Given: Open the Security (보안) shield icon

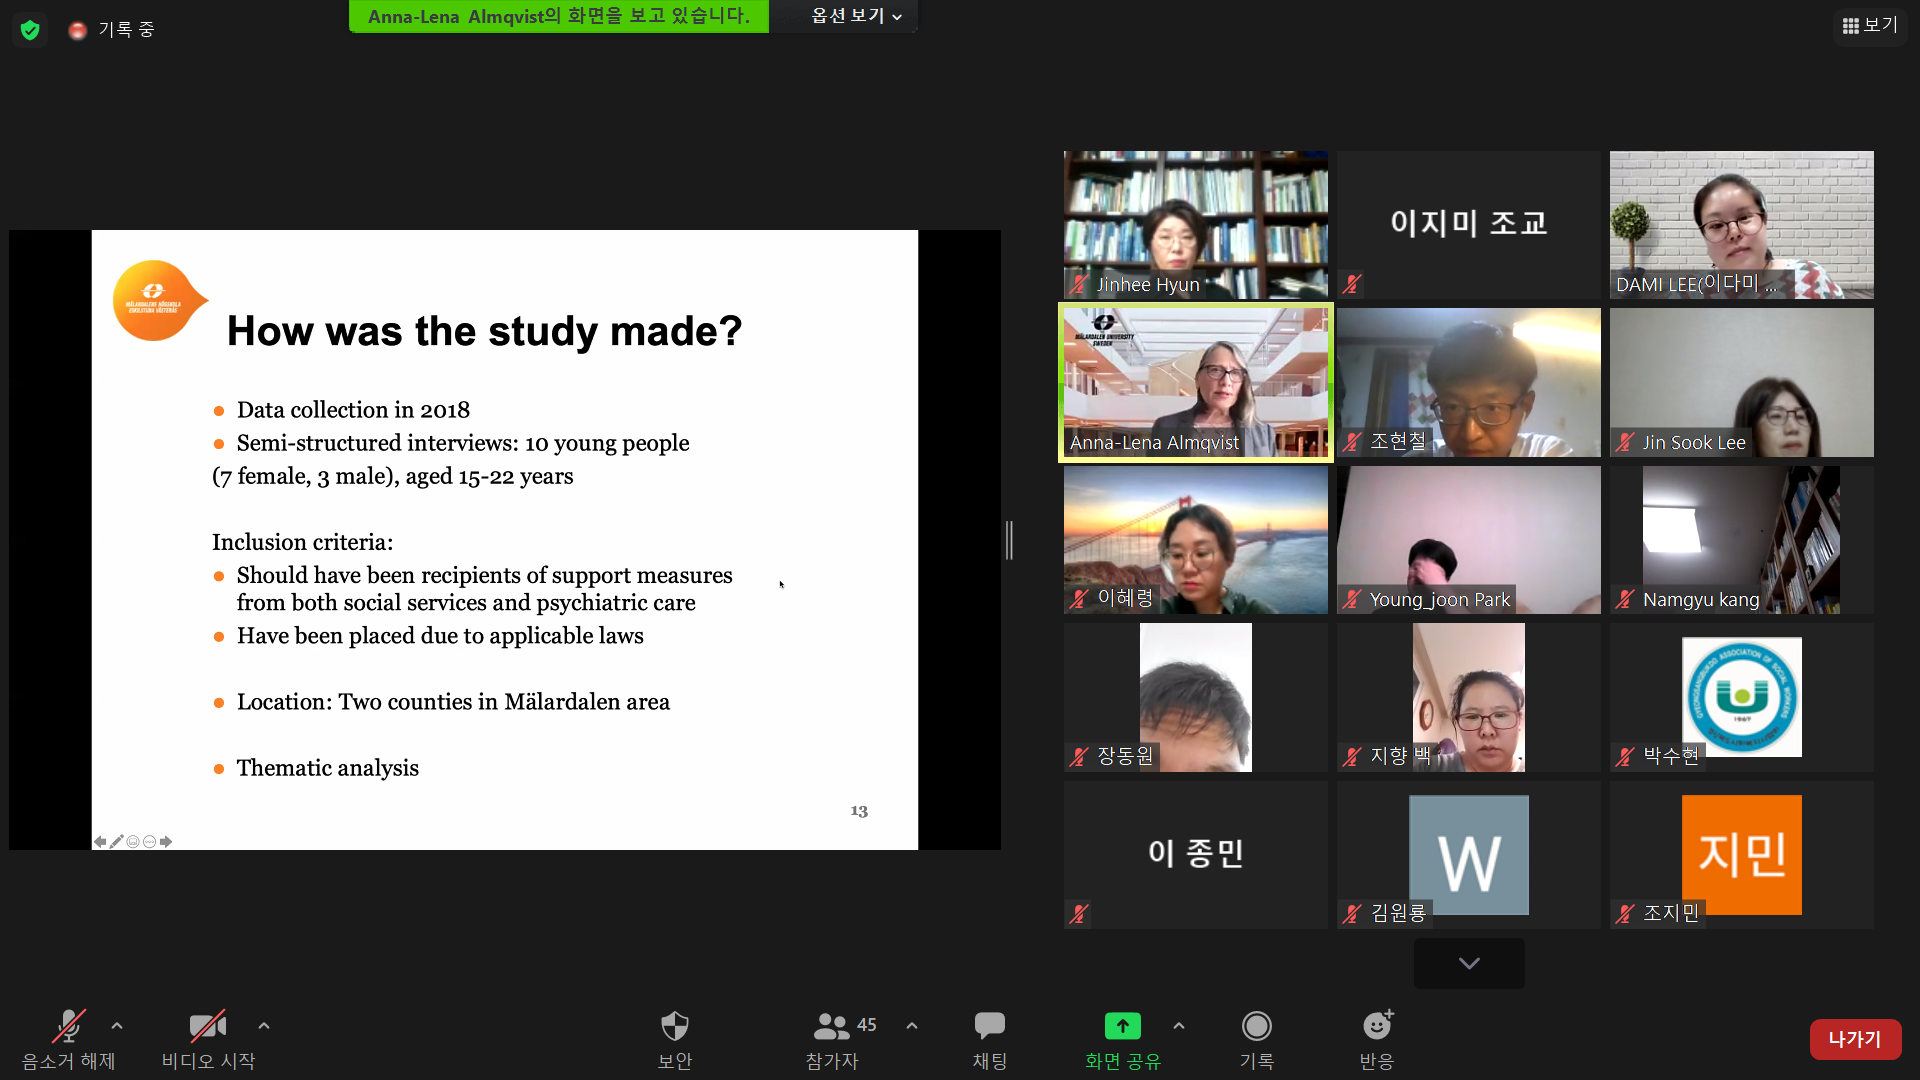Looking at the screenshot, I should click(675, 1026).
